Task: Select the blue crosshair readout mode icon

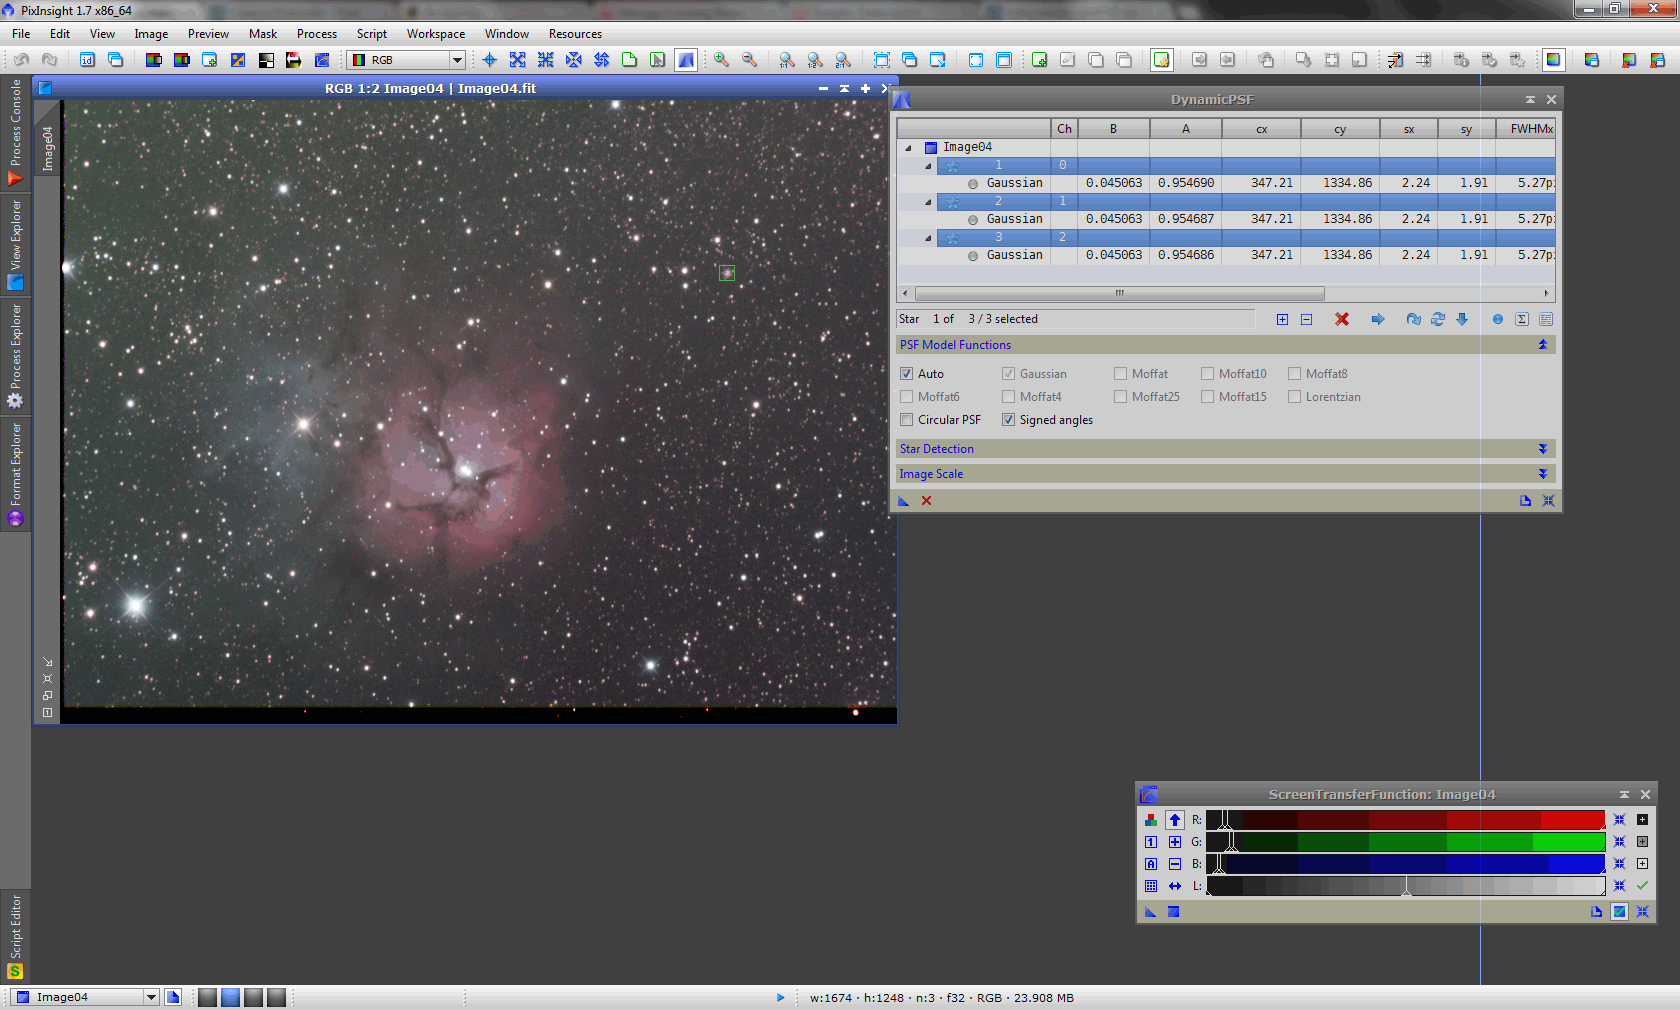Action: (x=490, y=60)
